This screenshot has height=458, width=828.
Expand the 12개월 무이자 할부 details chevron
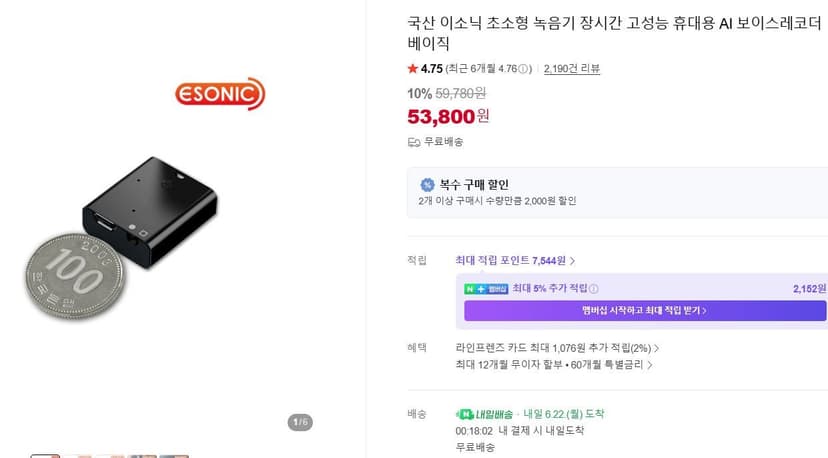point(650,365)
